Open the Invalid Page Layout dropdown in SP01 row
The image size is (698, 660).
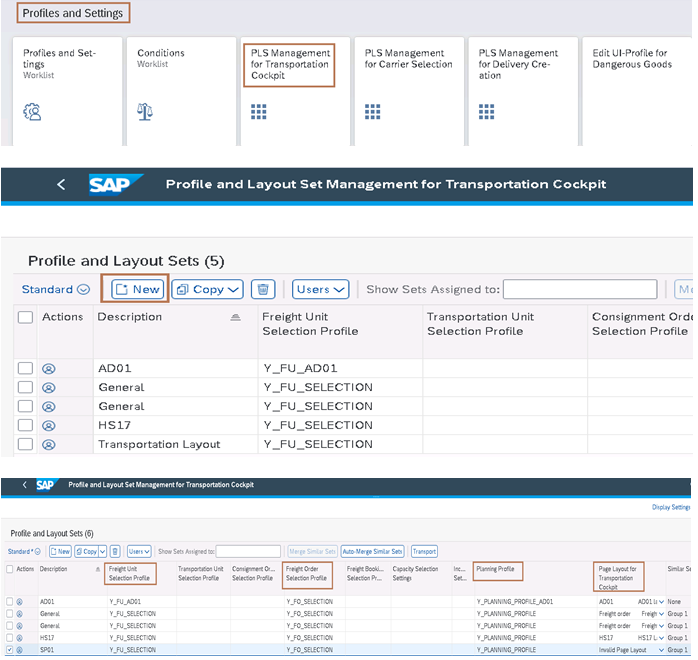tap(661, 650)
